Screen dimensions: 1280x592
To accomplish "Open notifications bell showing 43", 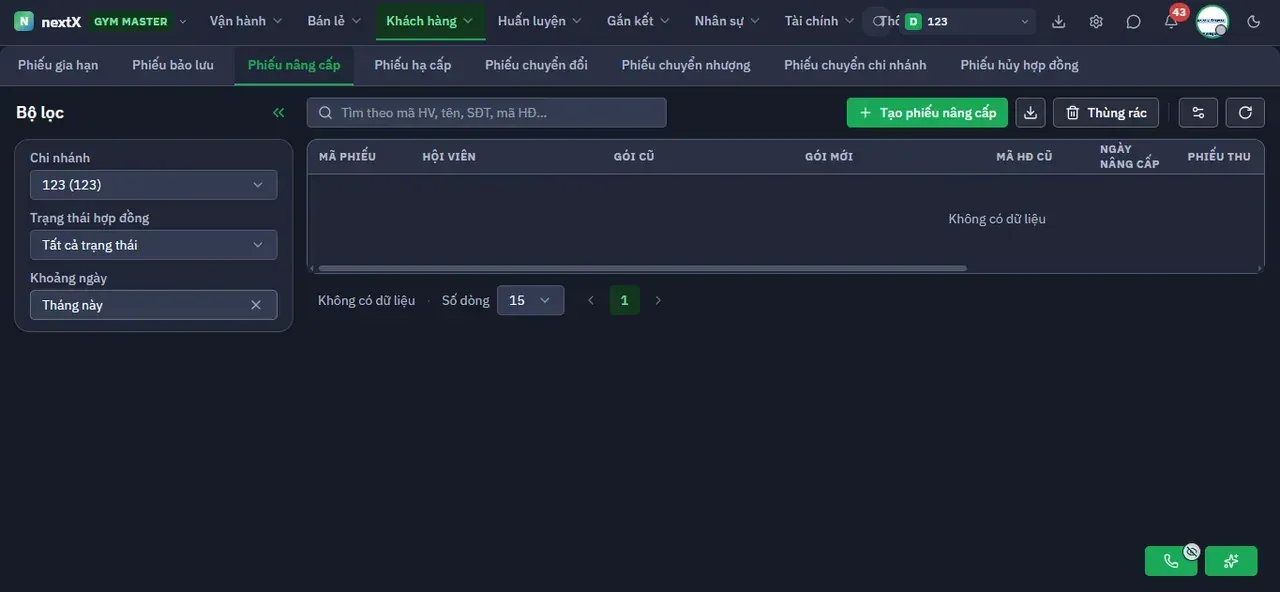I will click(1171, 21).
